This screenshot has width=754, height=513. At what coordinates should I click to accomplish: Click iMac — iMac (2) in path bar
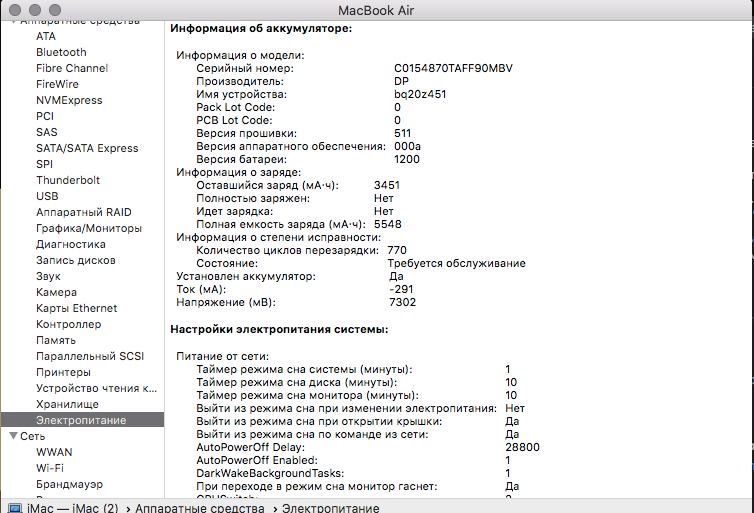[73, 508]
